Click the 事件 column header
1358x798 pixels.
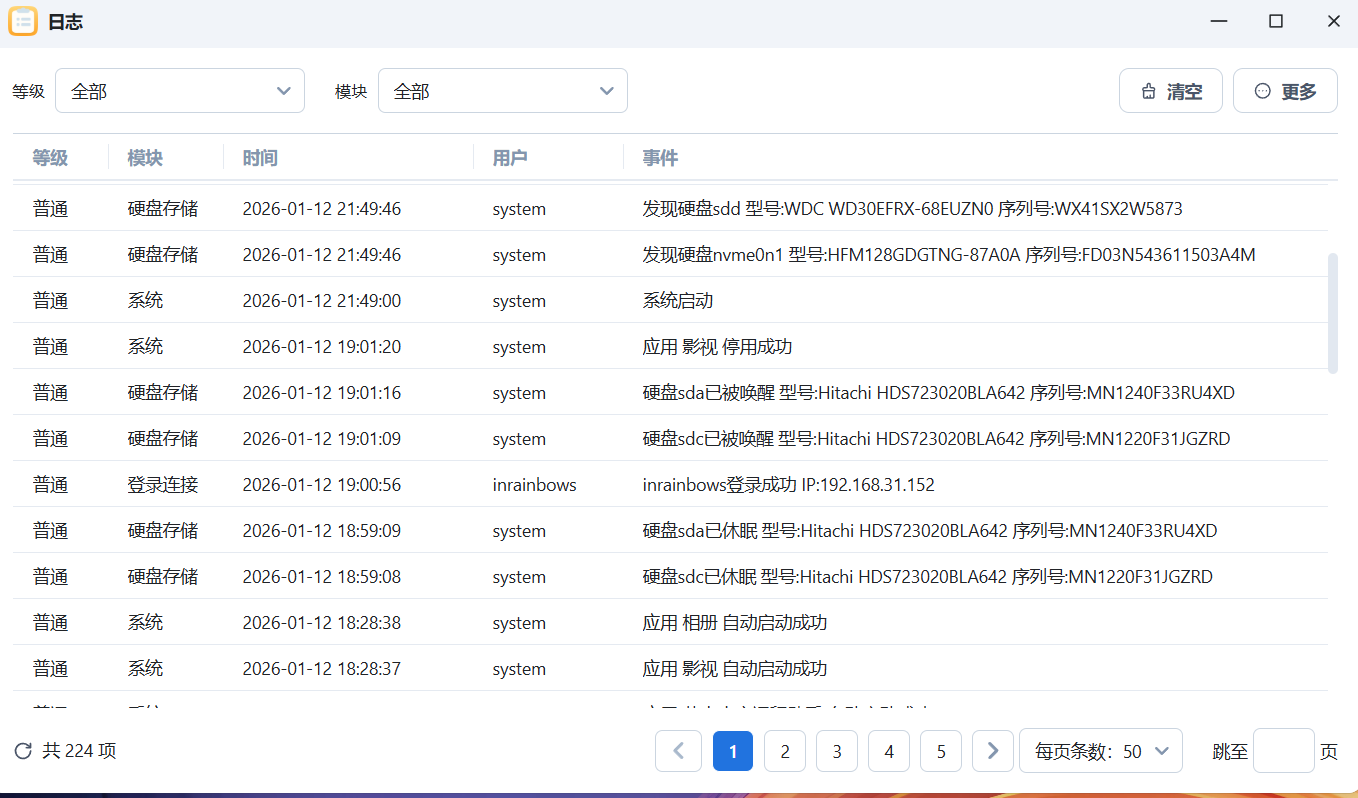(660, 157)
